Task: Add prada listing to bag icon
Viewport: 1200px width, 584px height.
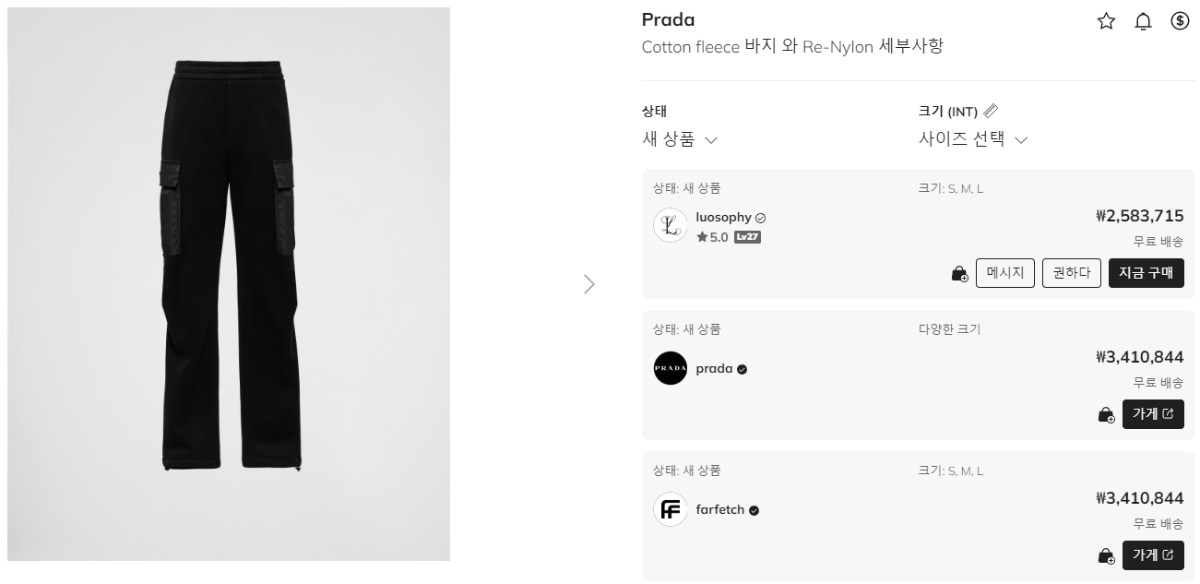Action: click(1106, 414)
